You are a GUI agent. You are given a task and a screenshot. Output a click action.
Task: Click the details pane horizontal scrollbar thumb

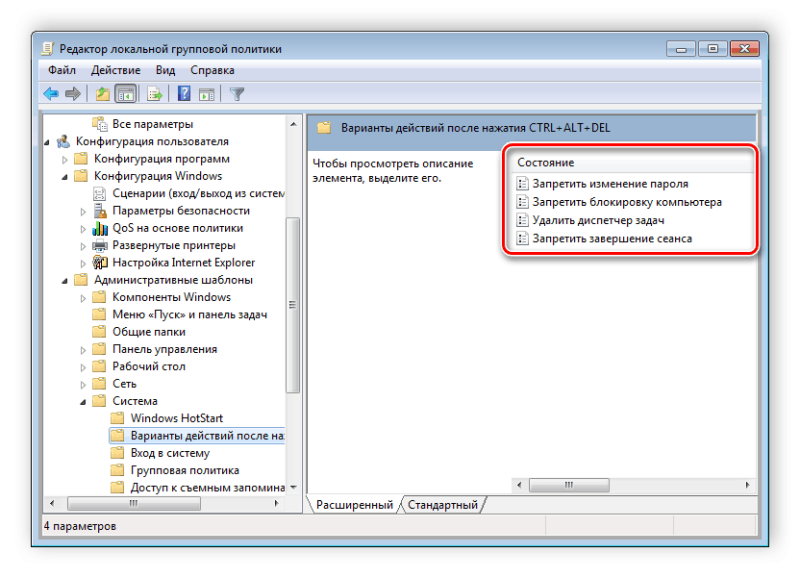[569, 485]
